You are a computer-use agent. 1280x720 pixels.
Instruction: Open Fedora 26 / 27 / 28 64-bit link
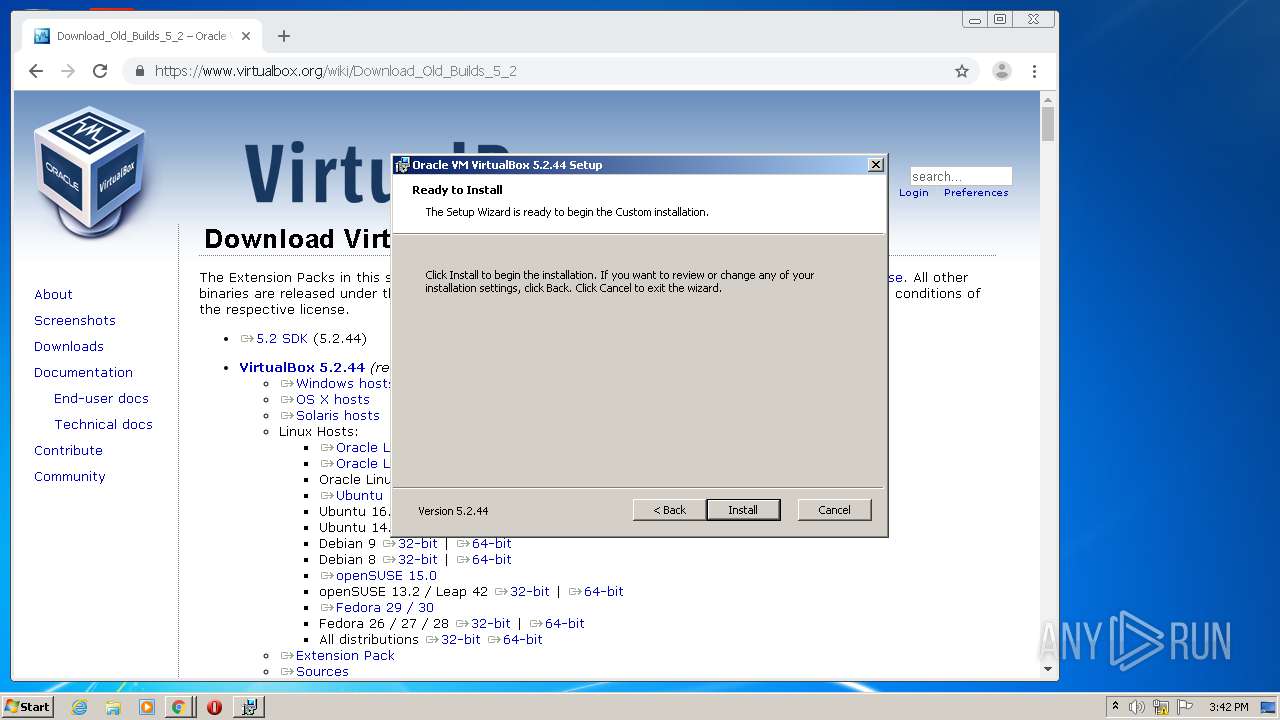tap(557, 624)
